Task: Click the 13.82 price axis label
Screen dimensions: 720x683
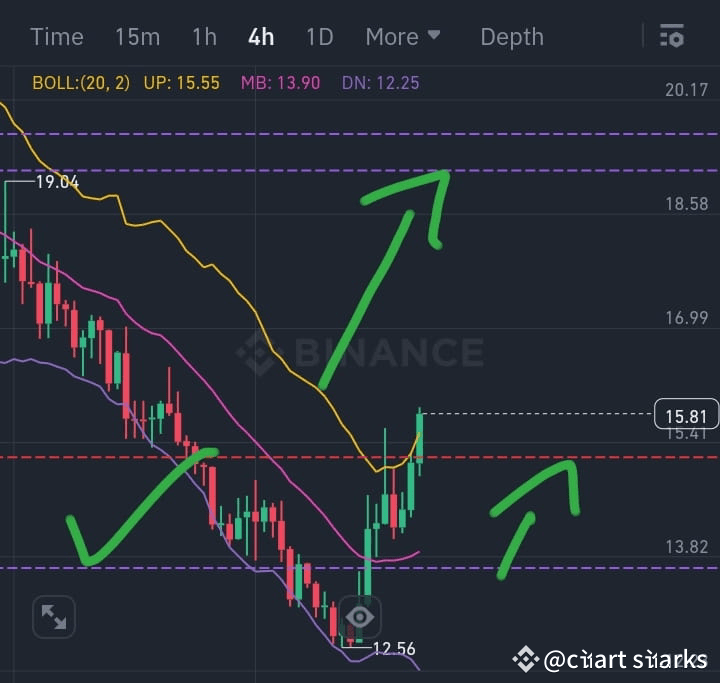Action: point(686,547)
